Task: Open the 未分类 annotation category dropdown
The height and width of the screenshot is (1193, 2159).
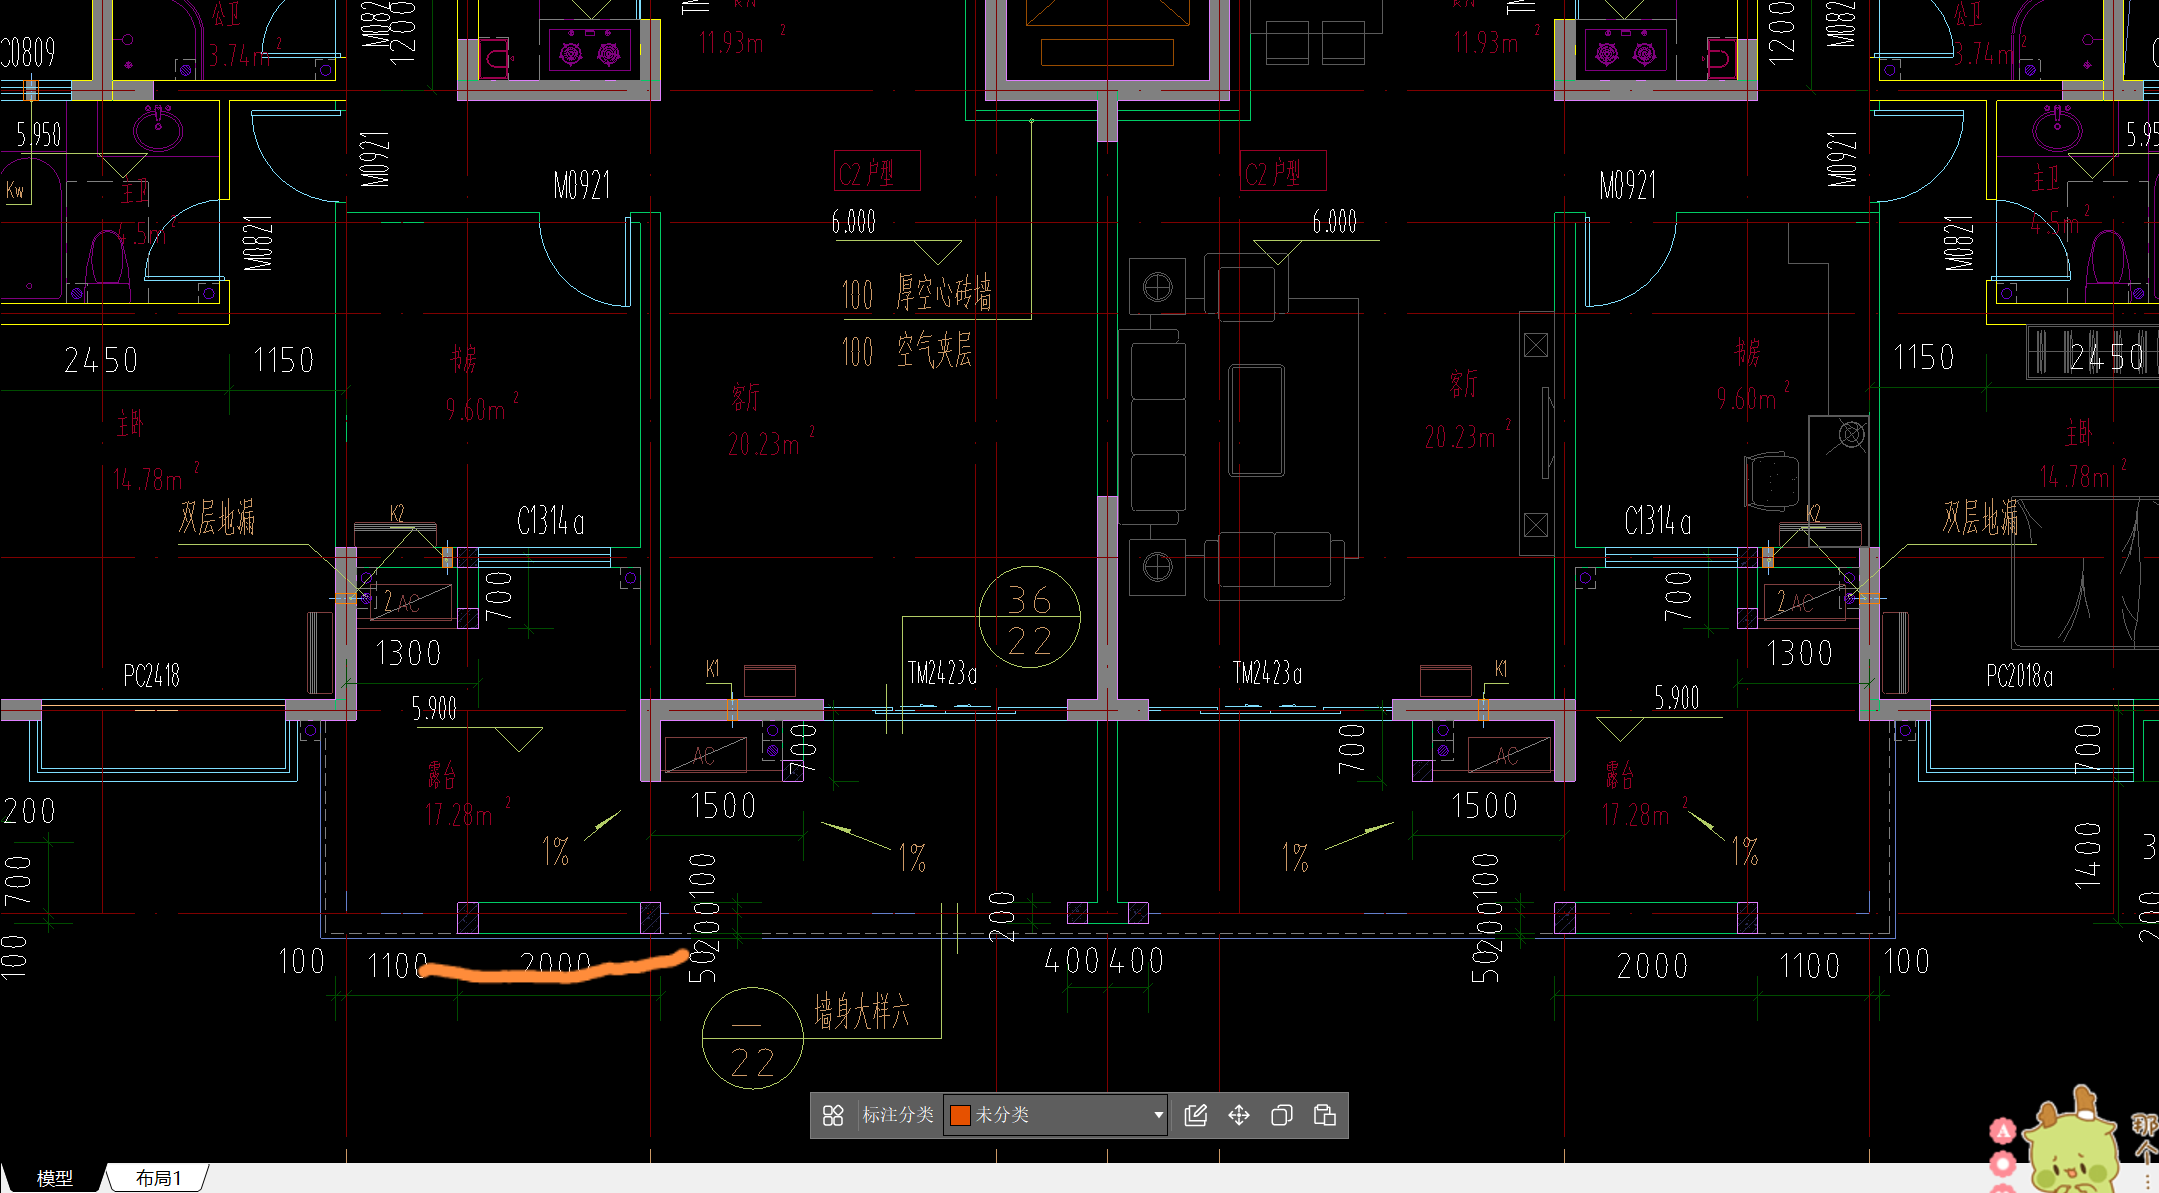Action: click(x=1056, y=1115)
